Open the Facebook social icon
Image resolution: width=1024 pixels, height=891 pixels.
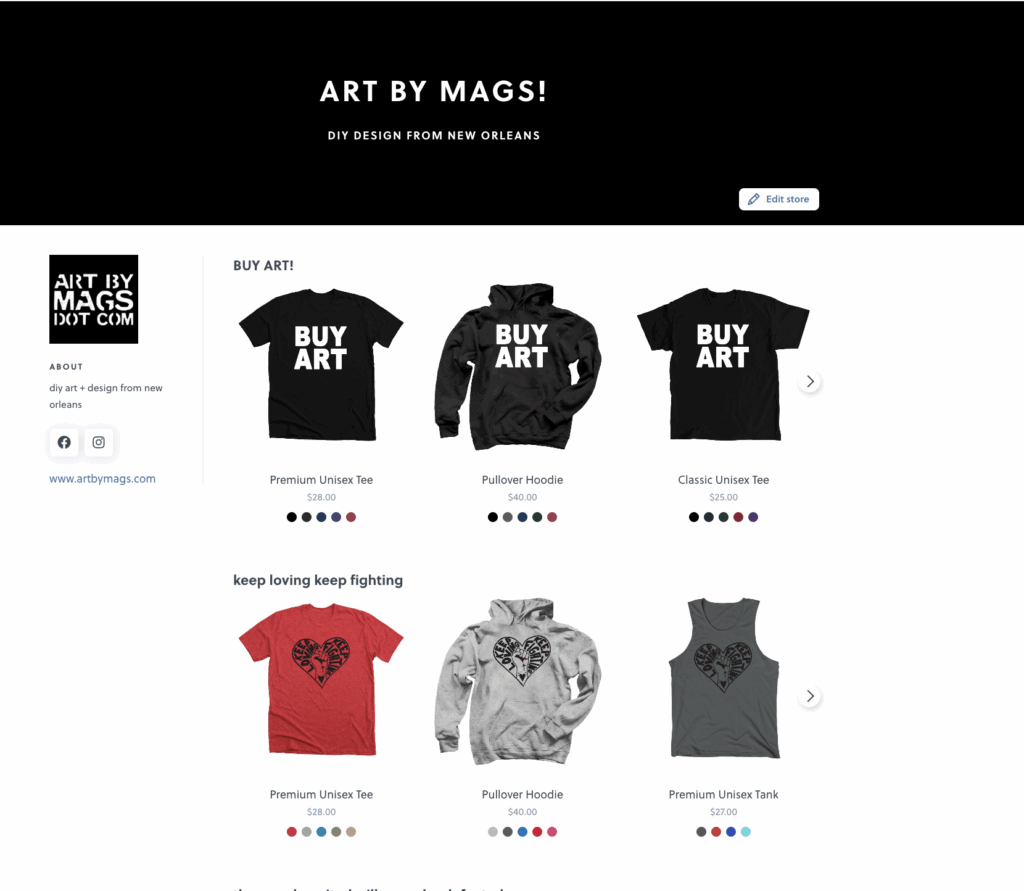tap(64, 442)
